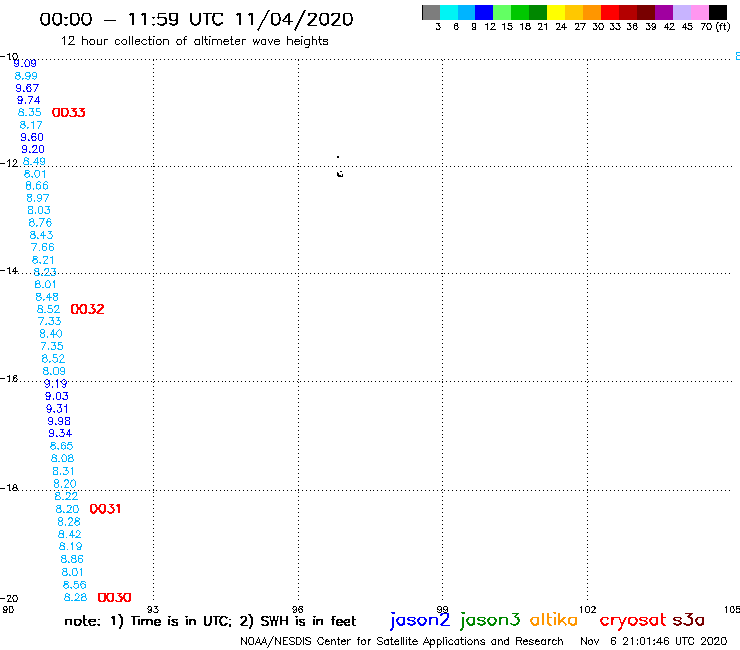Click the lavender swatch in the color scale
The image size is (740, 650).
(681, 12)
